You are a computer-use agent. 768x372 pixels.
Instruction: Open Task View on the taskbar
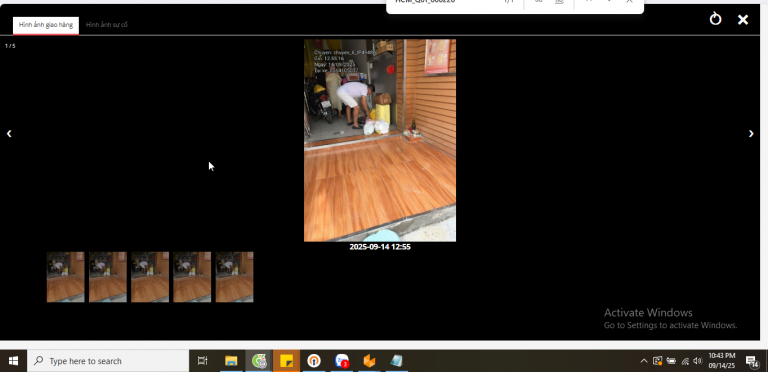point(202,361)
